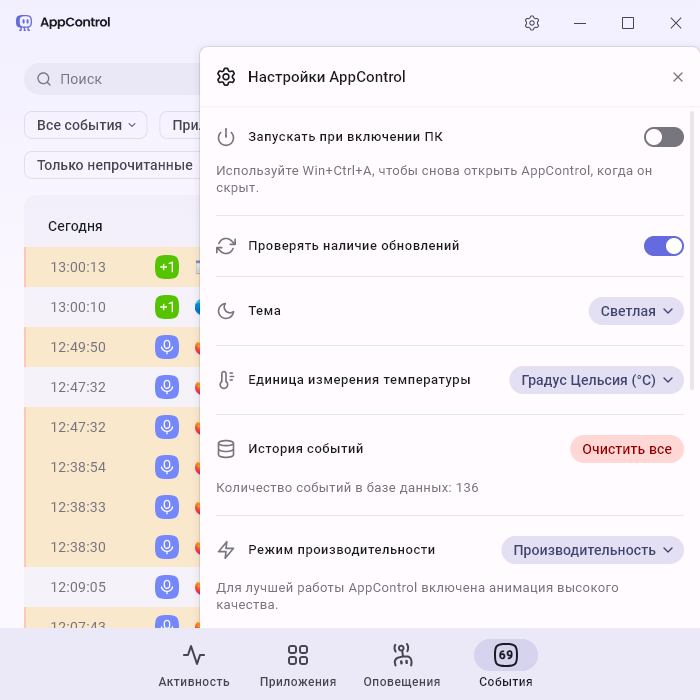Click the green +1 badge at 13:00:10

167,307
